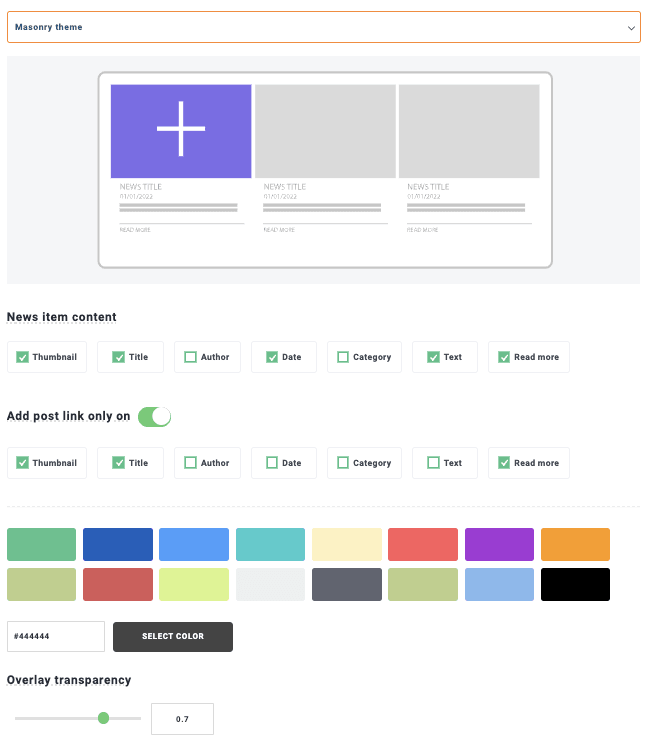Click the plus icon on purple thumbnail

coord(181,129)
